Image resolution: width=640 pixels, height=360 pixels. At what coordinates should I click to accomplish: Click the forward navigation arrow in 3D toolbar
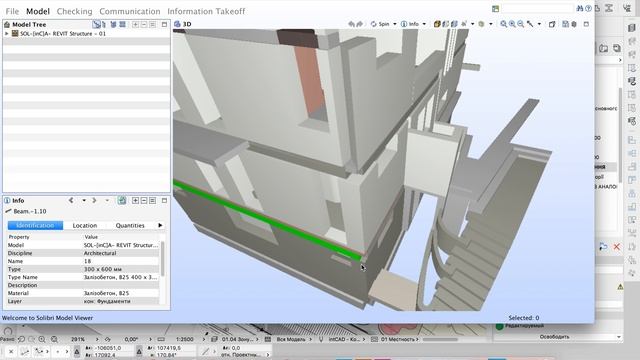click(360, 24)
